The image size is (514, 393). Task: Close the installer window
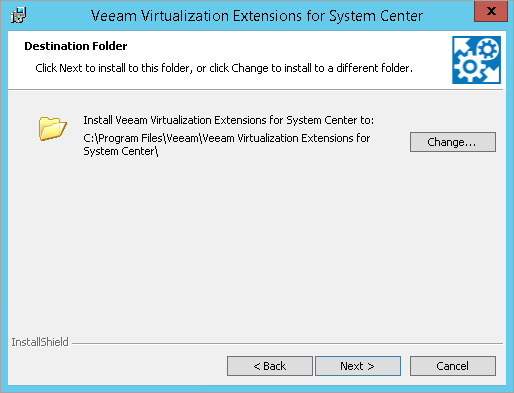(x=491, y=11)
